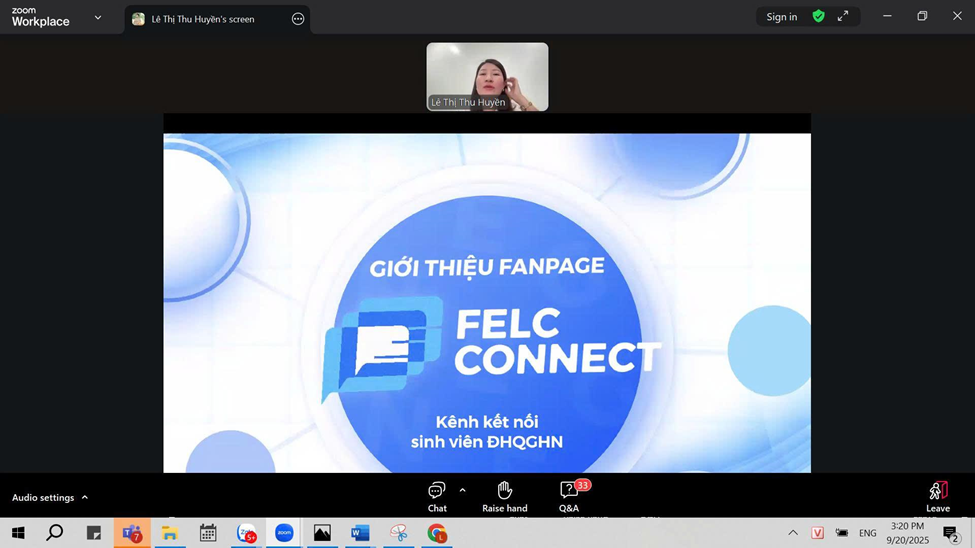Open battery status tray icon
The width and height of the screenshot is (975, 548).
point(842,533)
